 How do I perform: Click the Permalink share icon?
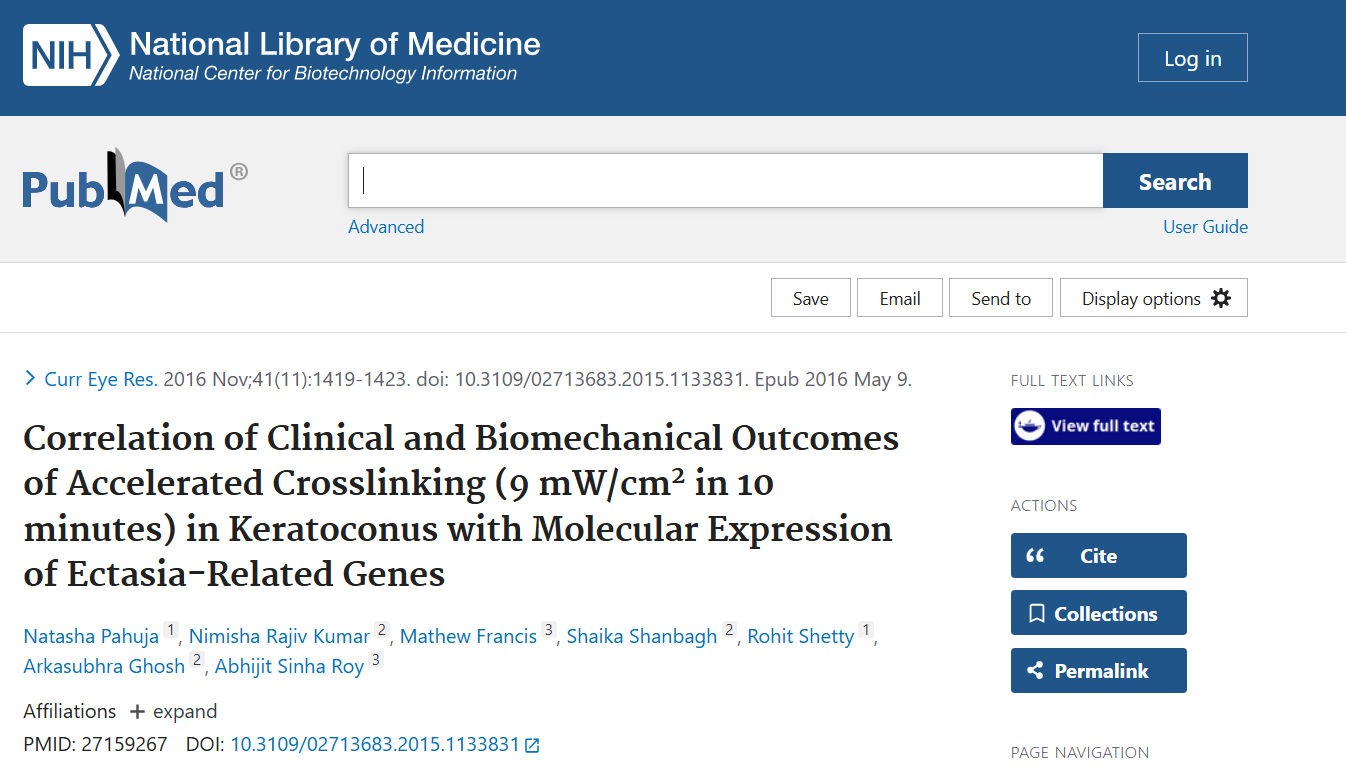pos(1036,671)
